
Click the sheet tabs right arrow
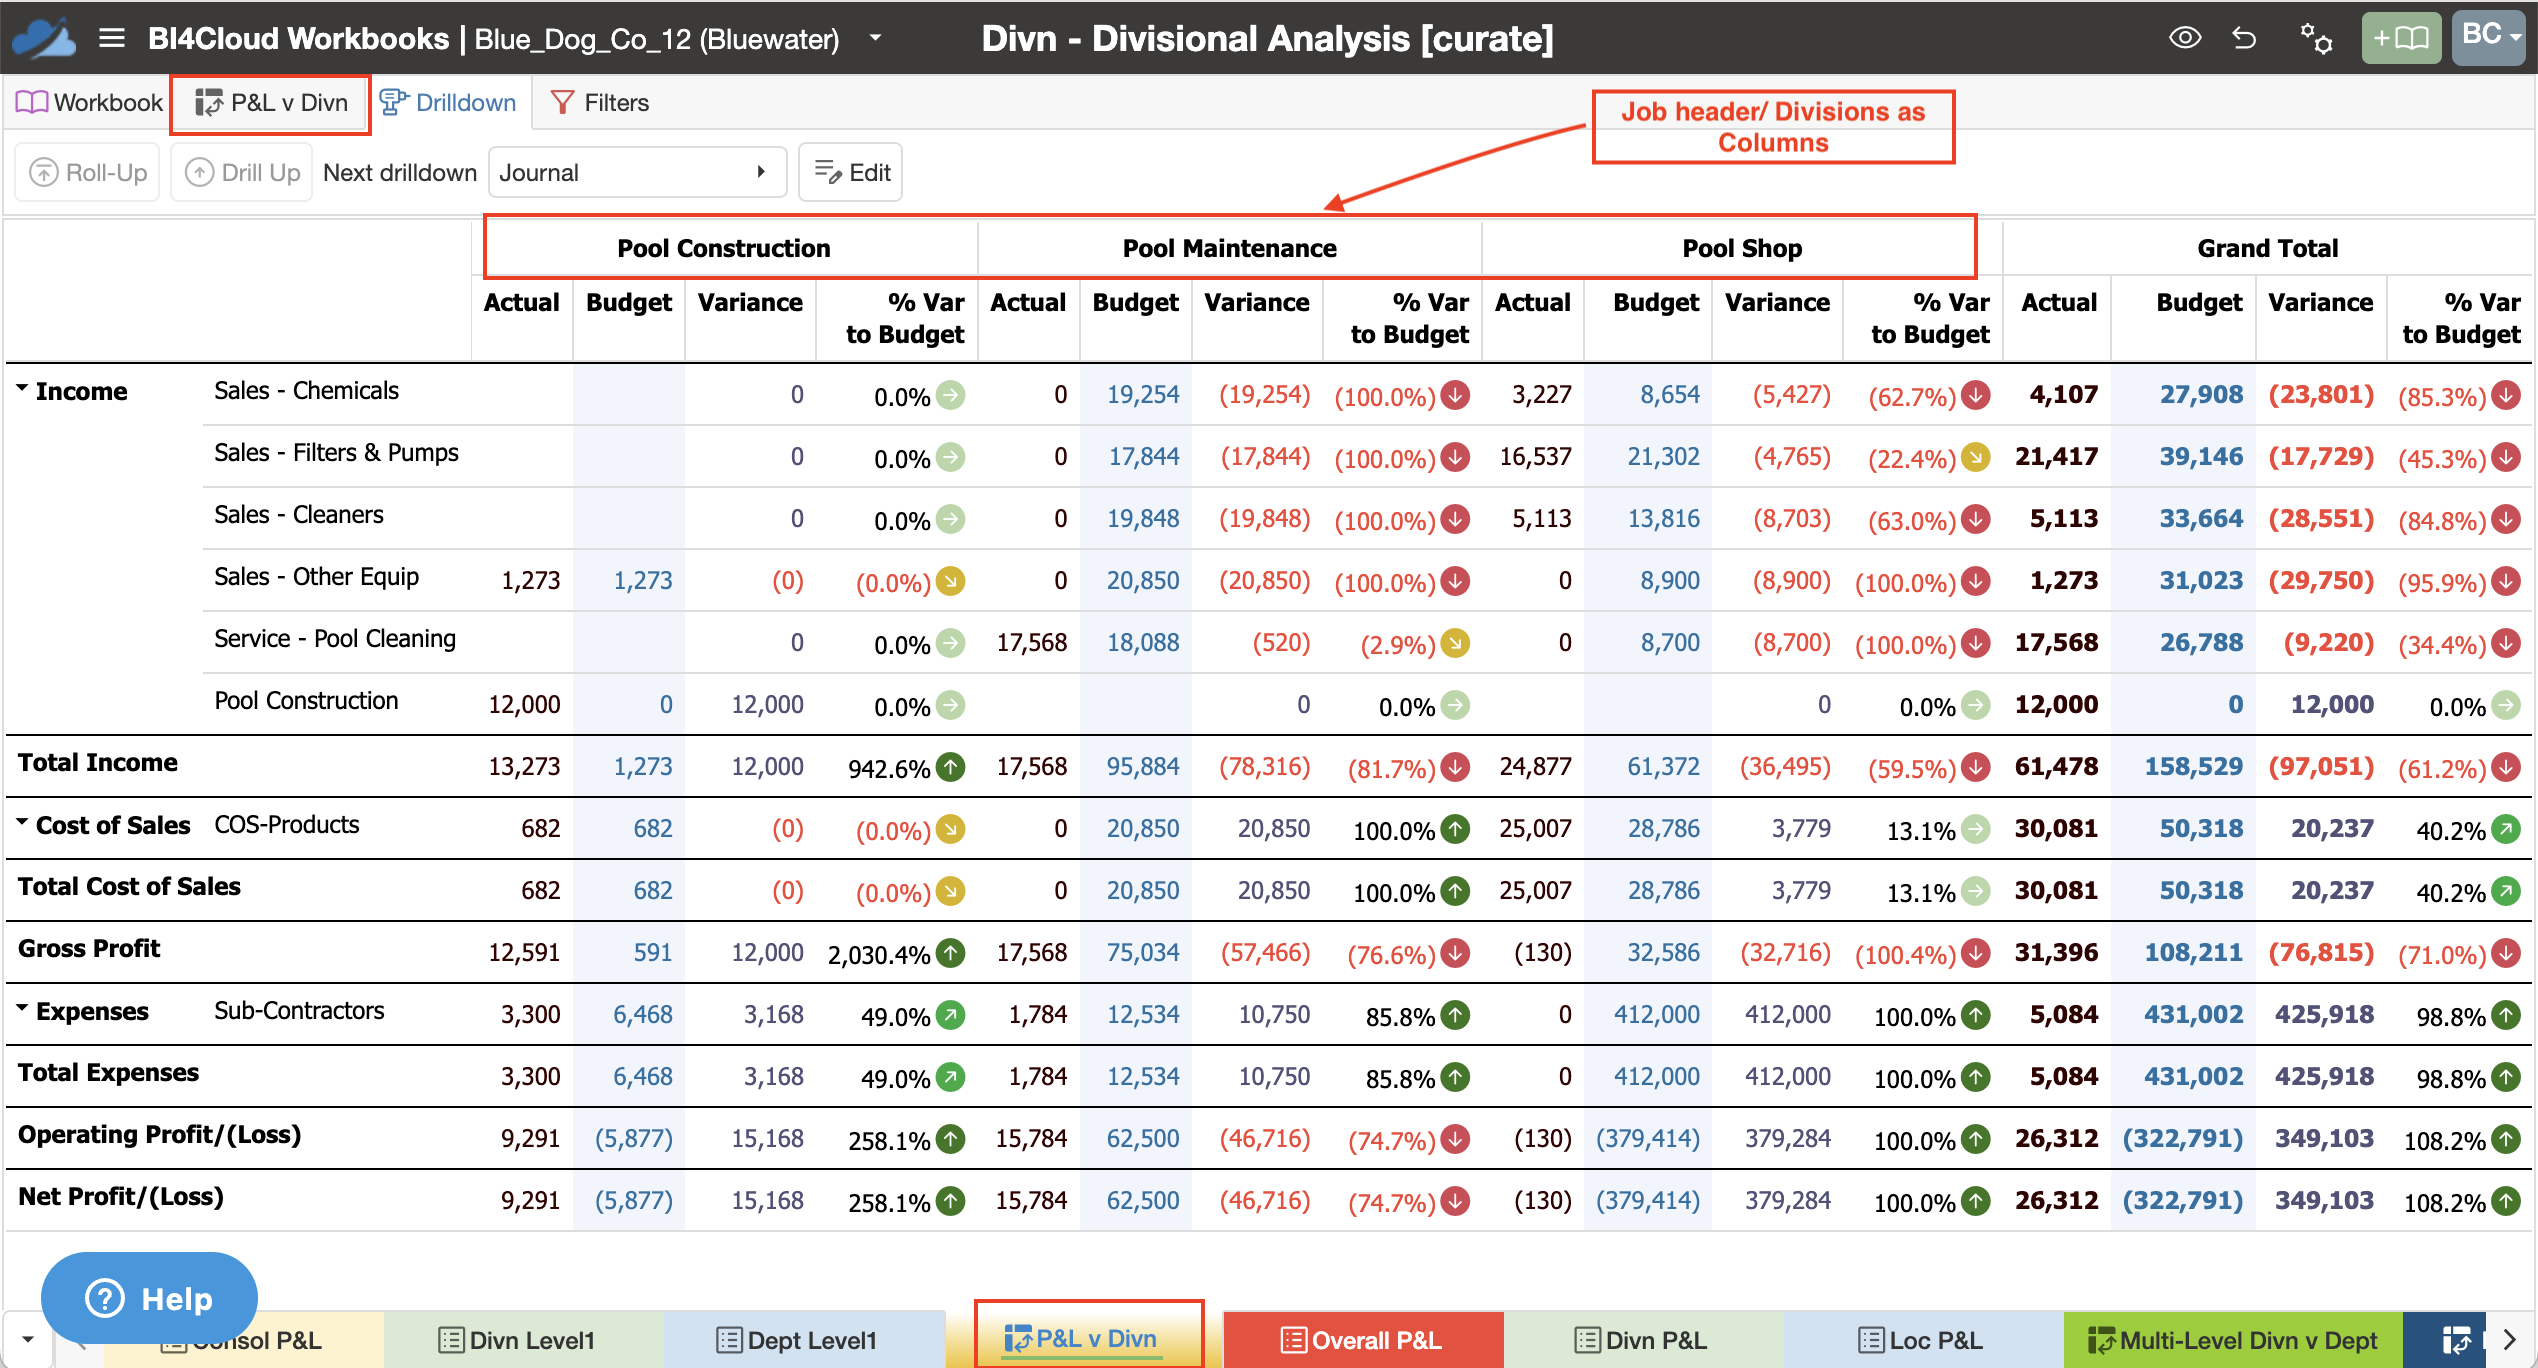click(2510, 1339)
